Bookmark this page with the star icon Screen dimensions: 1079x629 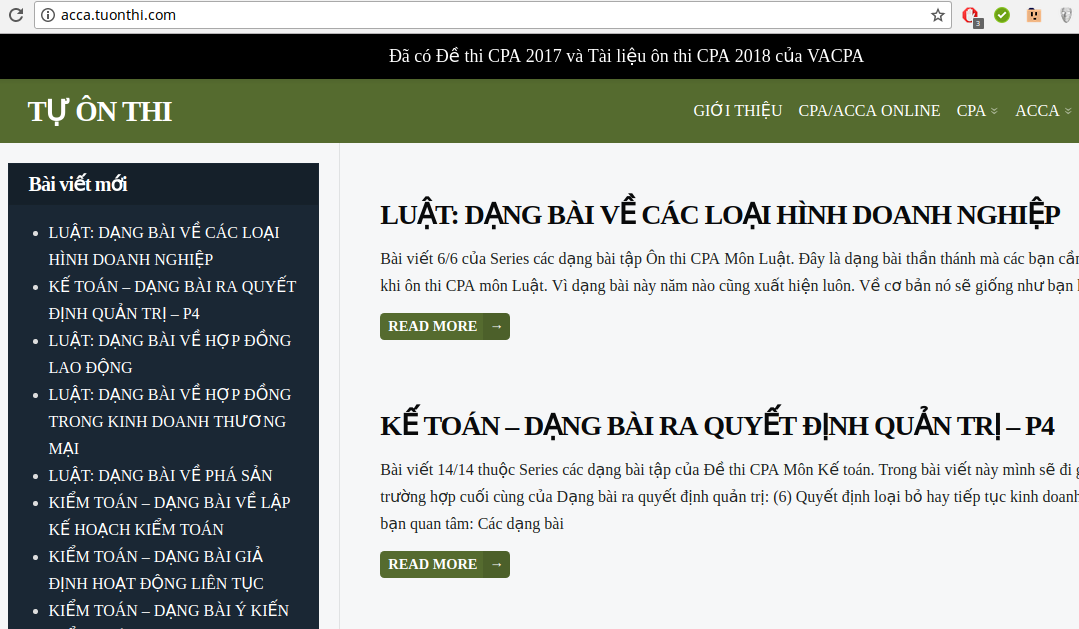pyautogui.click(x=937, y=15)
